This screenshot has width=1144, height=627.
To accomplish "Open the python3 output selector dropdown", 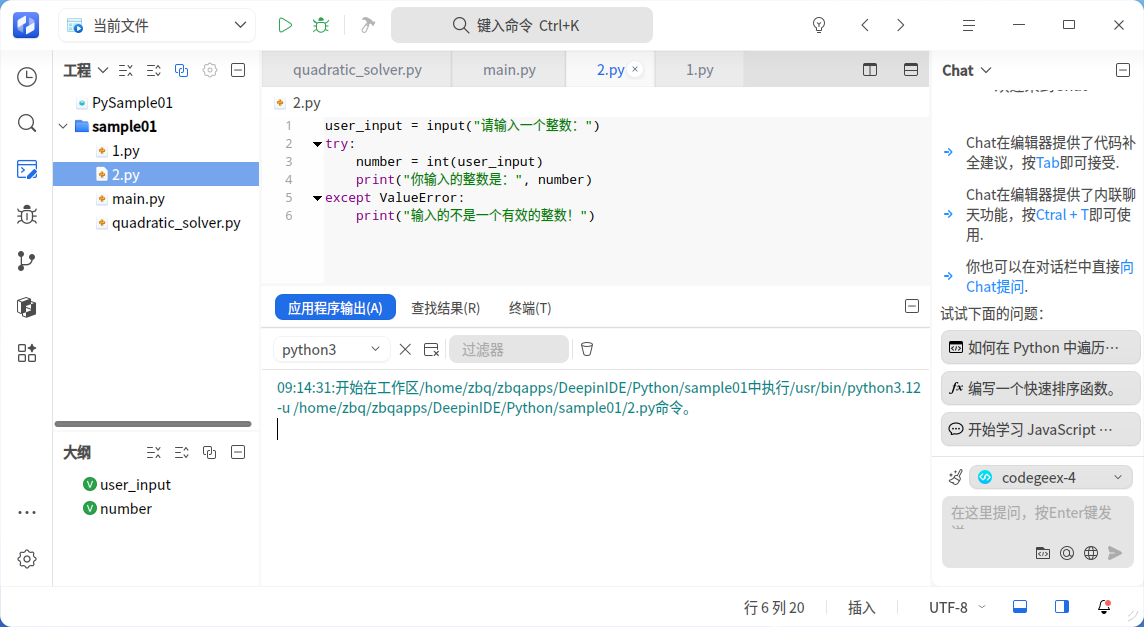I will (331, 350).
